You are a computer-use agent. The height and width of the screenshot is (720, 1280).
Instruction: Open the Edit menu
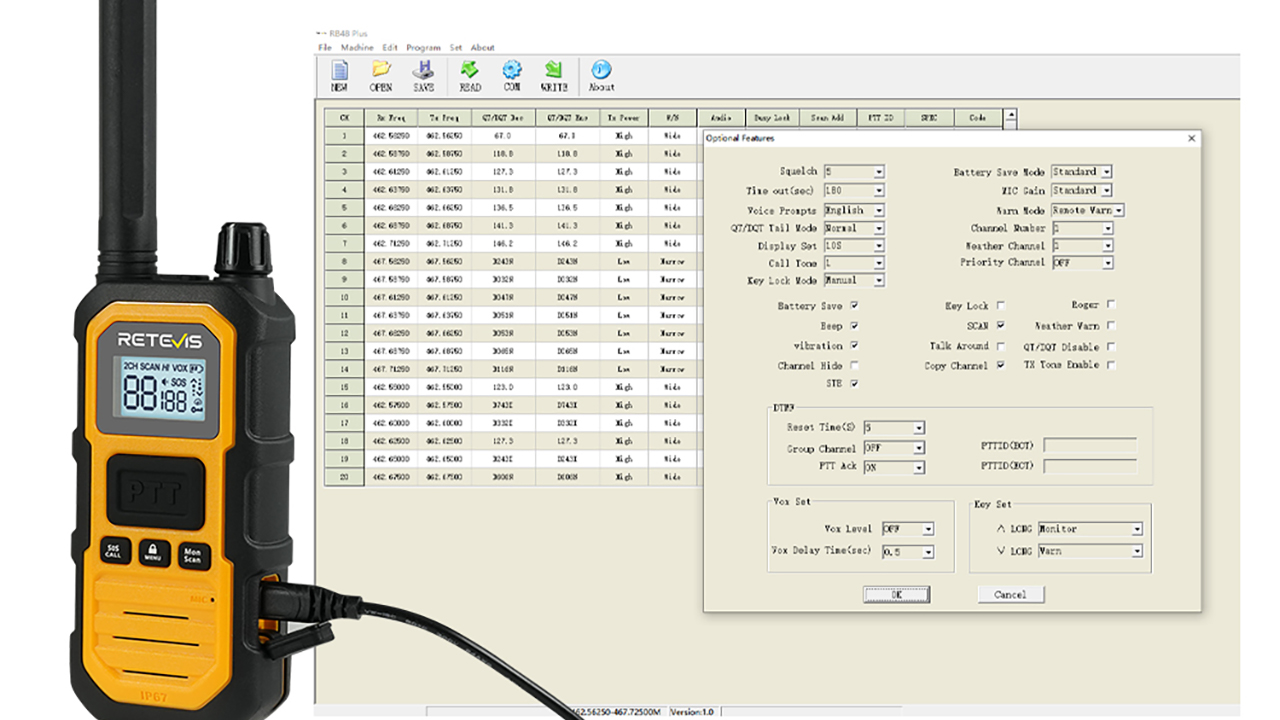tap(390, 47)
